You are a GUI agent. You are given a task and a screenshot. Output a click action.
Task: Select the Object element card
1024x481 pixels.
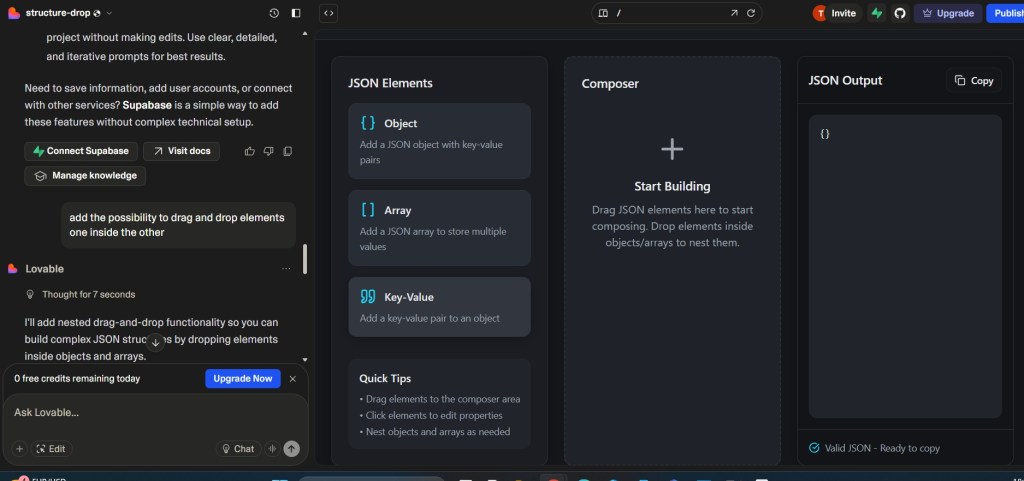pyautogui.click(x=440, y=141)
